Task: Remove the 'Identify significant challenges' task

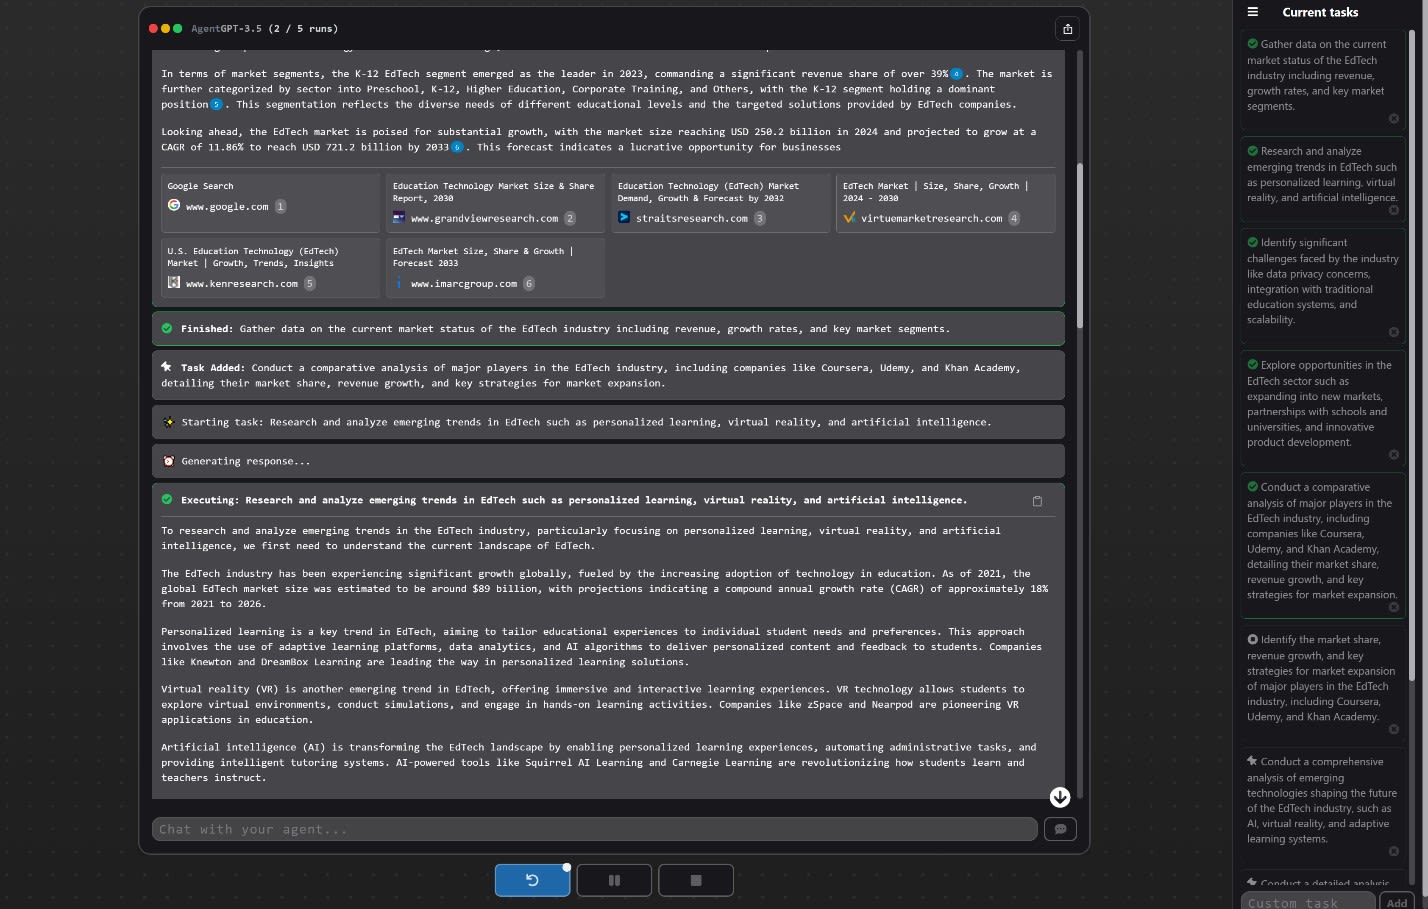Action: coord(1394,332)
